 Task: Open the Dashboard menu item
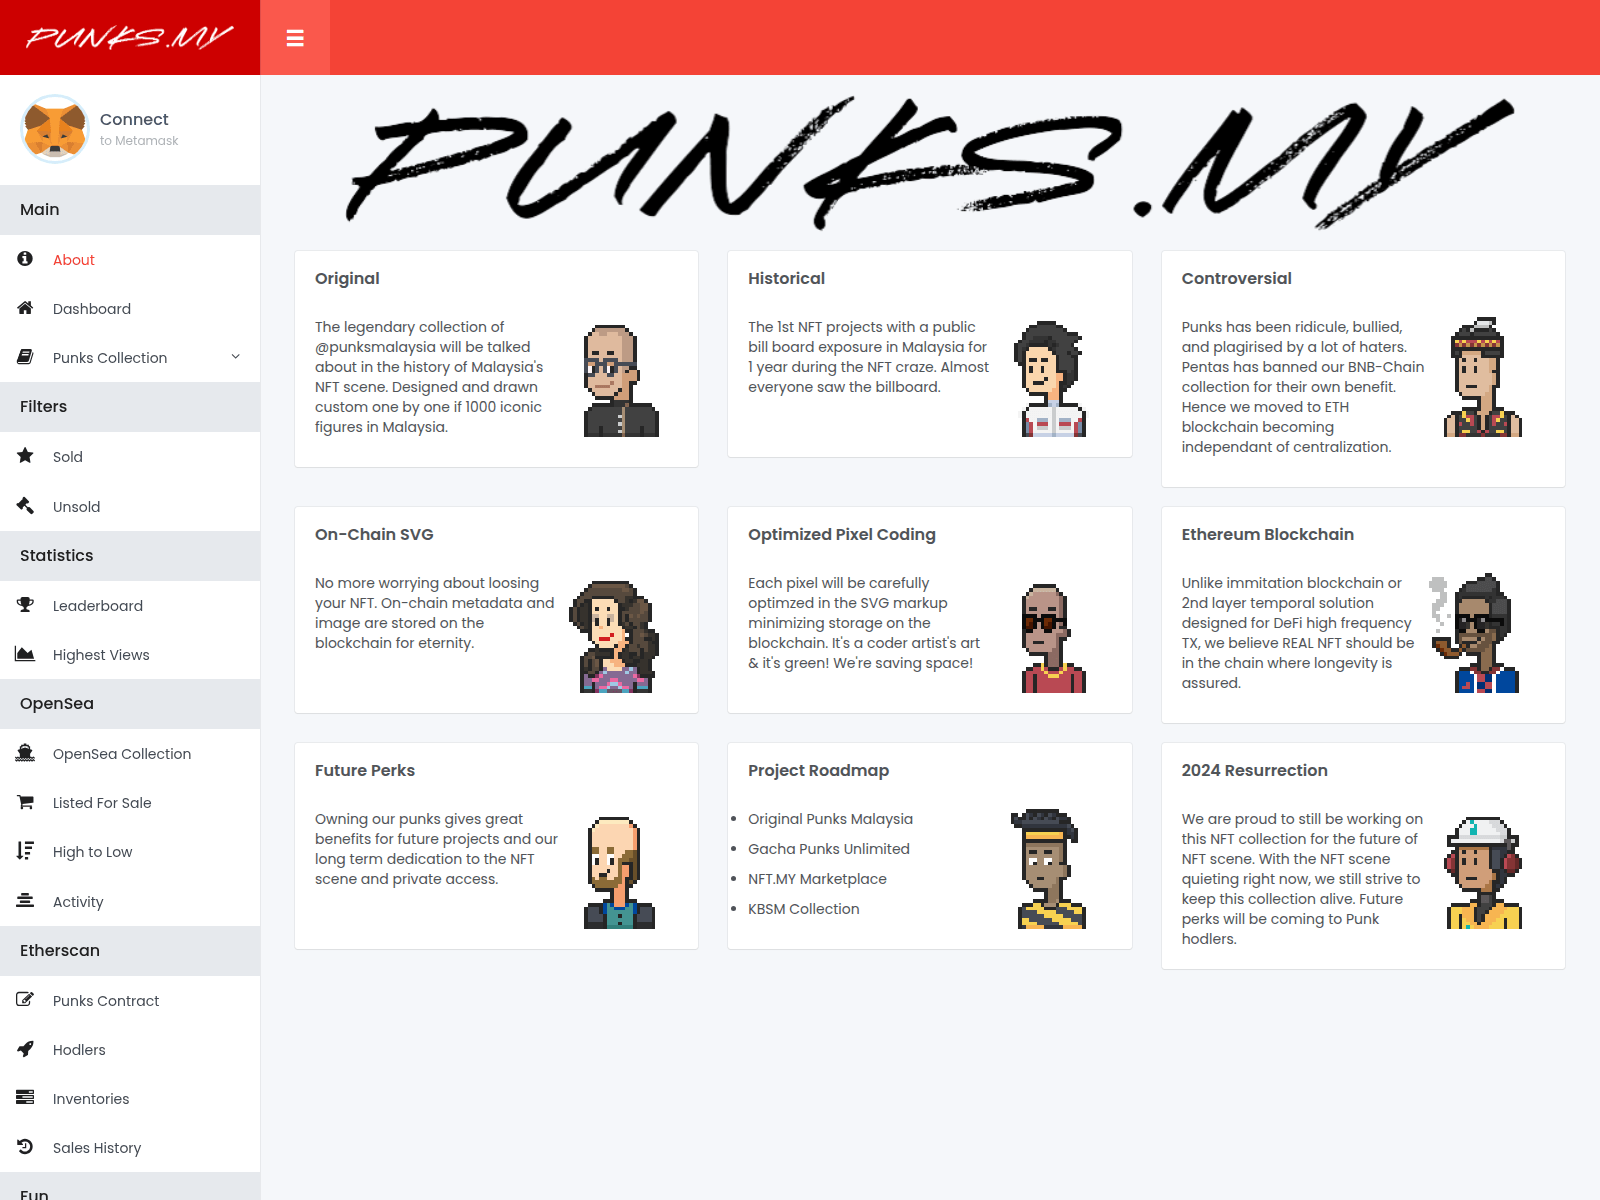130,309
